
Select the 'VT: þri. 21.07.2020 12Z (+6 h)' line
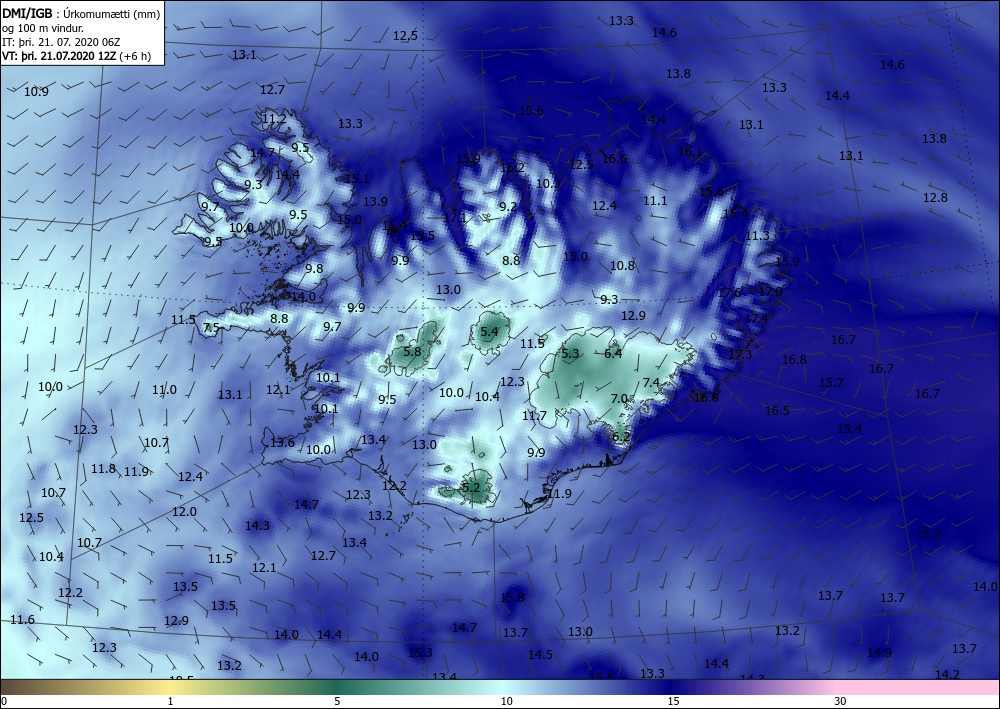[x=77, y=55]
